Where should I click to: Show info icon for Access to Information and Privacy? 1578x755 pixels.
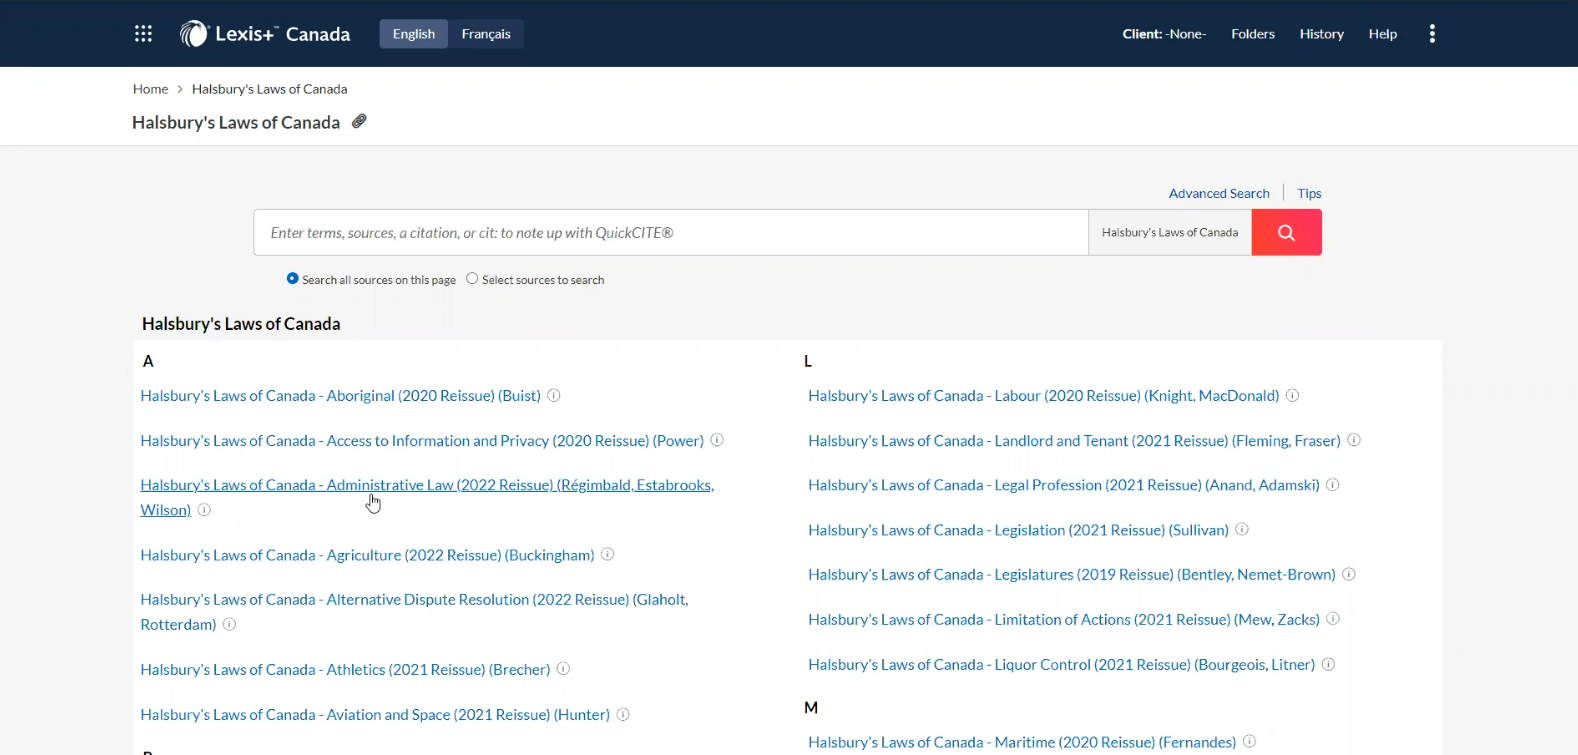coord(717,440)
